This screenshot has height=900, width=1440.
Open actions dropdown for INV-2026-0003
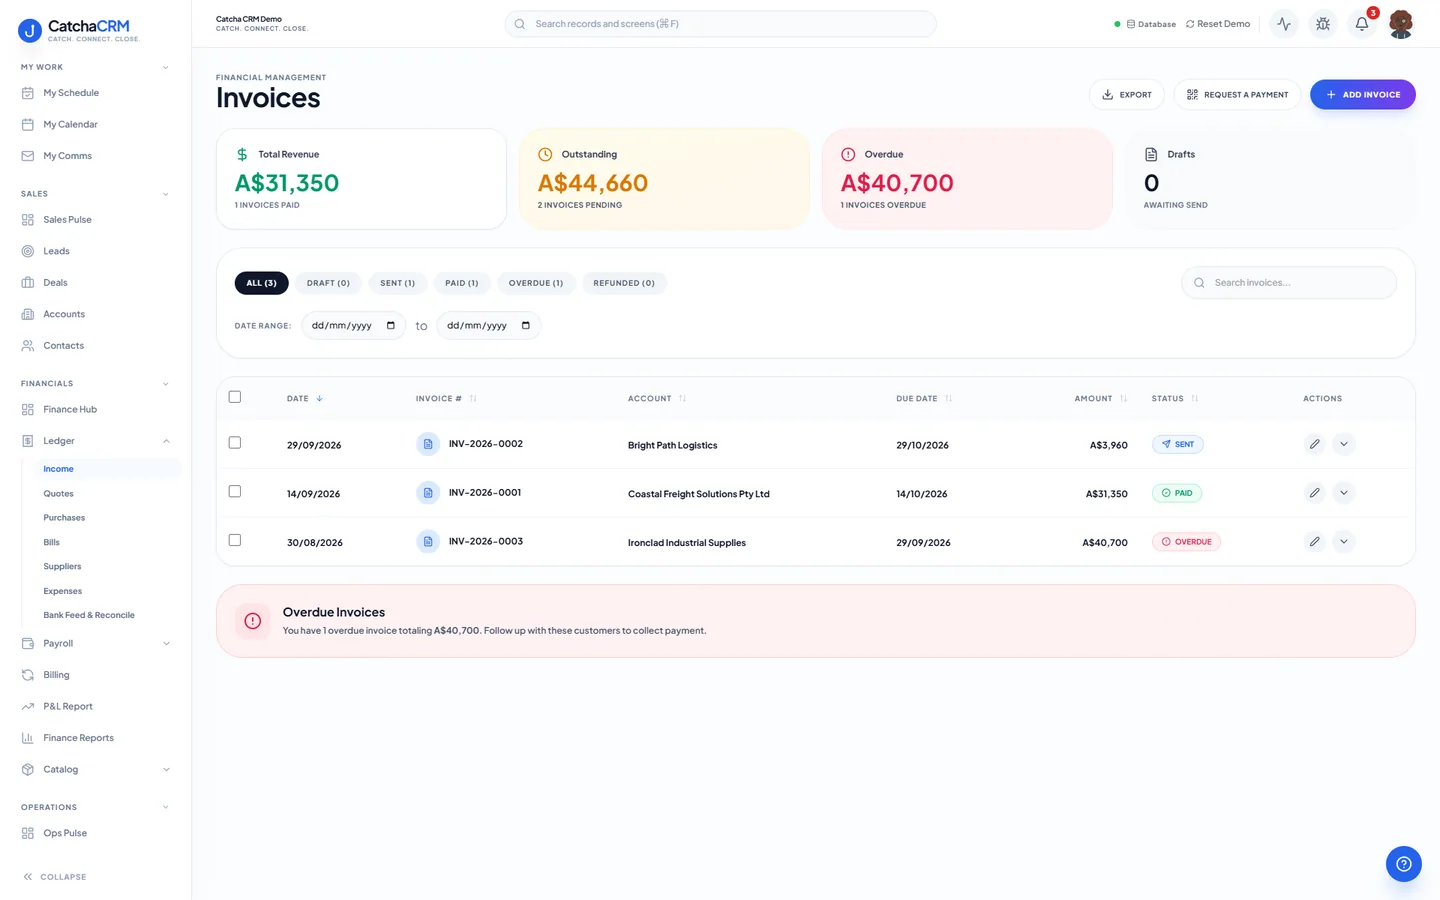pos(1344,542)
